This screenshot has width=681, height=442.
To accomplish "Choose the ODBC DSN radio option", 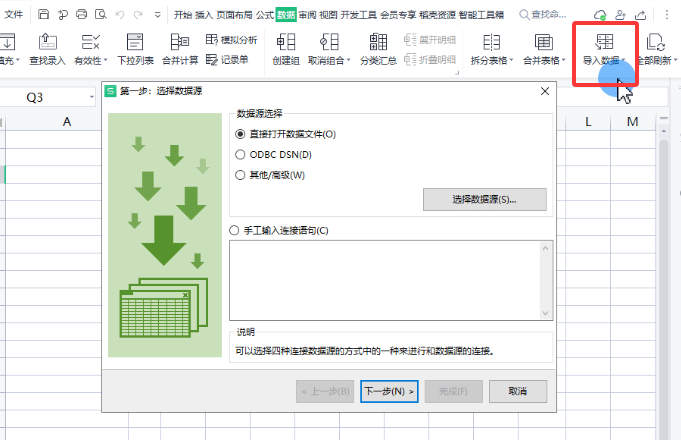I will pos(240,155).
